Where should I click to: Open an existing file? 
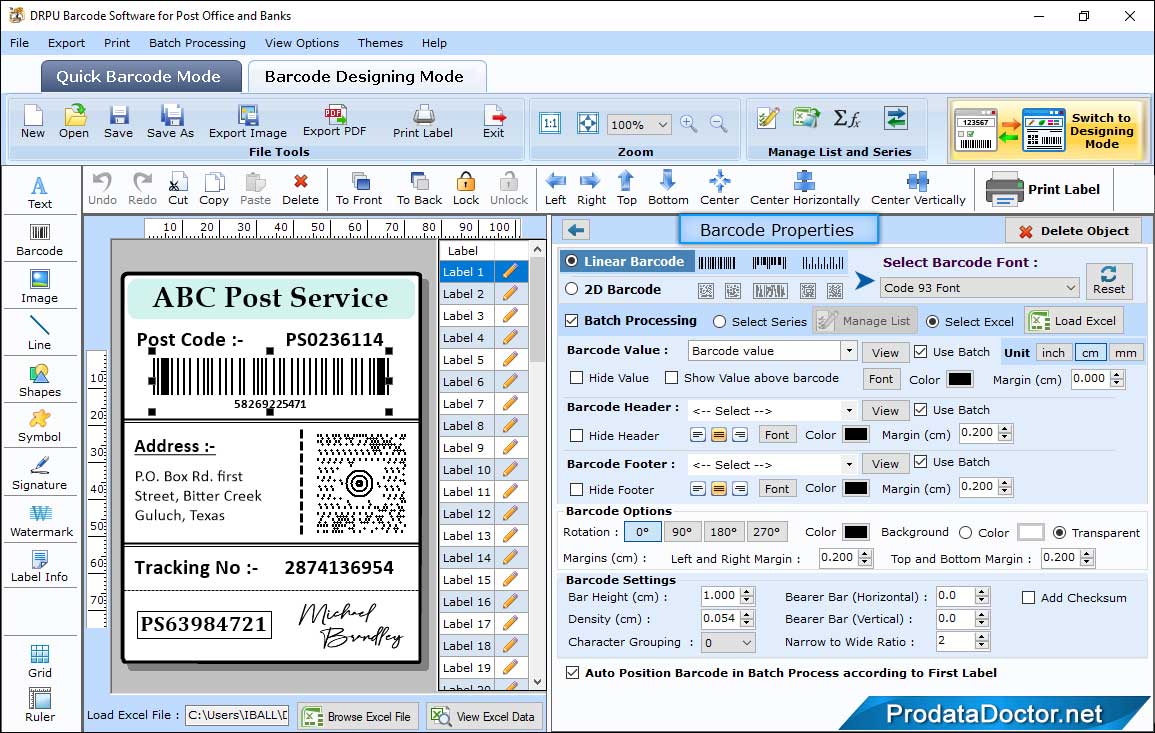tap(74, 122)
